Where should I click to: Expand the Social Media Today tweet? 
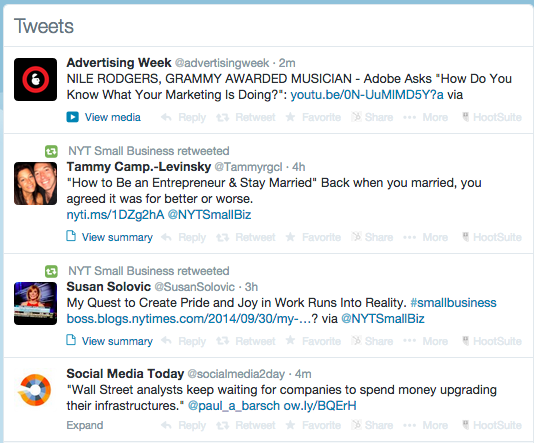[85, 425]
